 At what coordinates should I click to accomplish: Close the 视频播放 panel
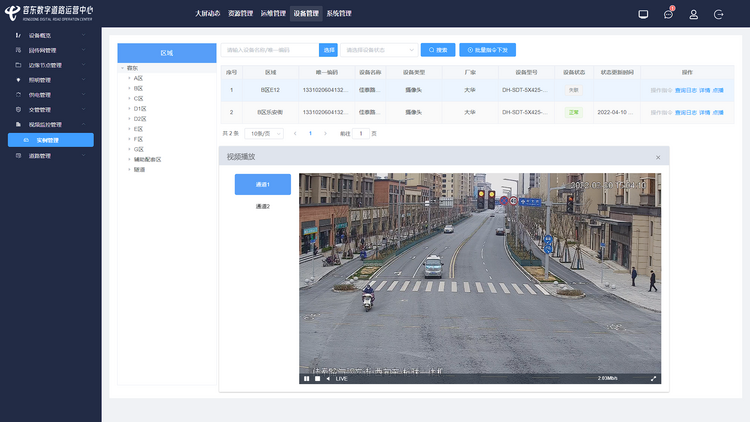point(658,157)
